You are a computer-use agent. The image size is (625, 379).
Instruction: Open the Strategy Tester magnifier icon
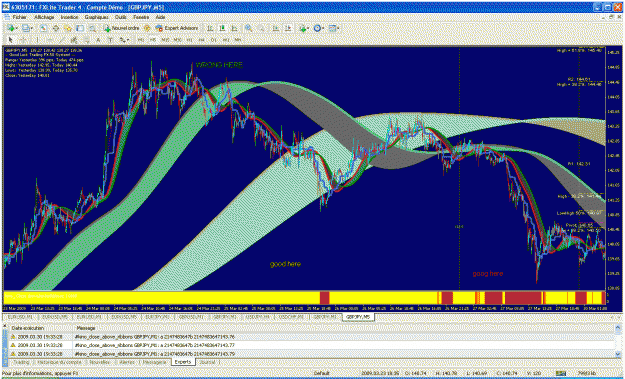(92, 28)
